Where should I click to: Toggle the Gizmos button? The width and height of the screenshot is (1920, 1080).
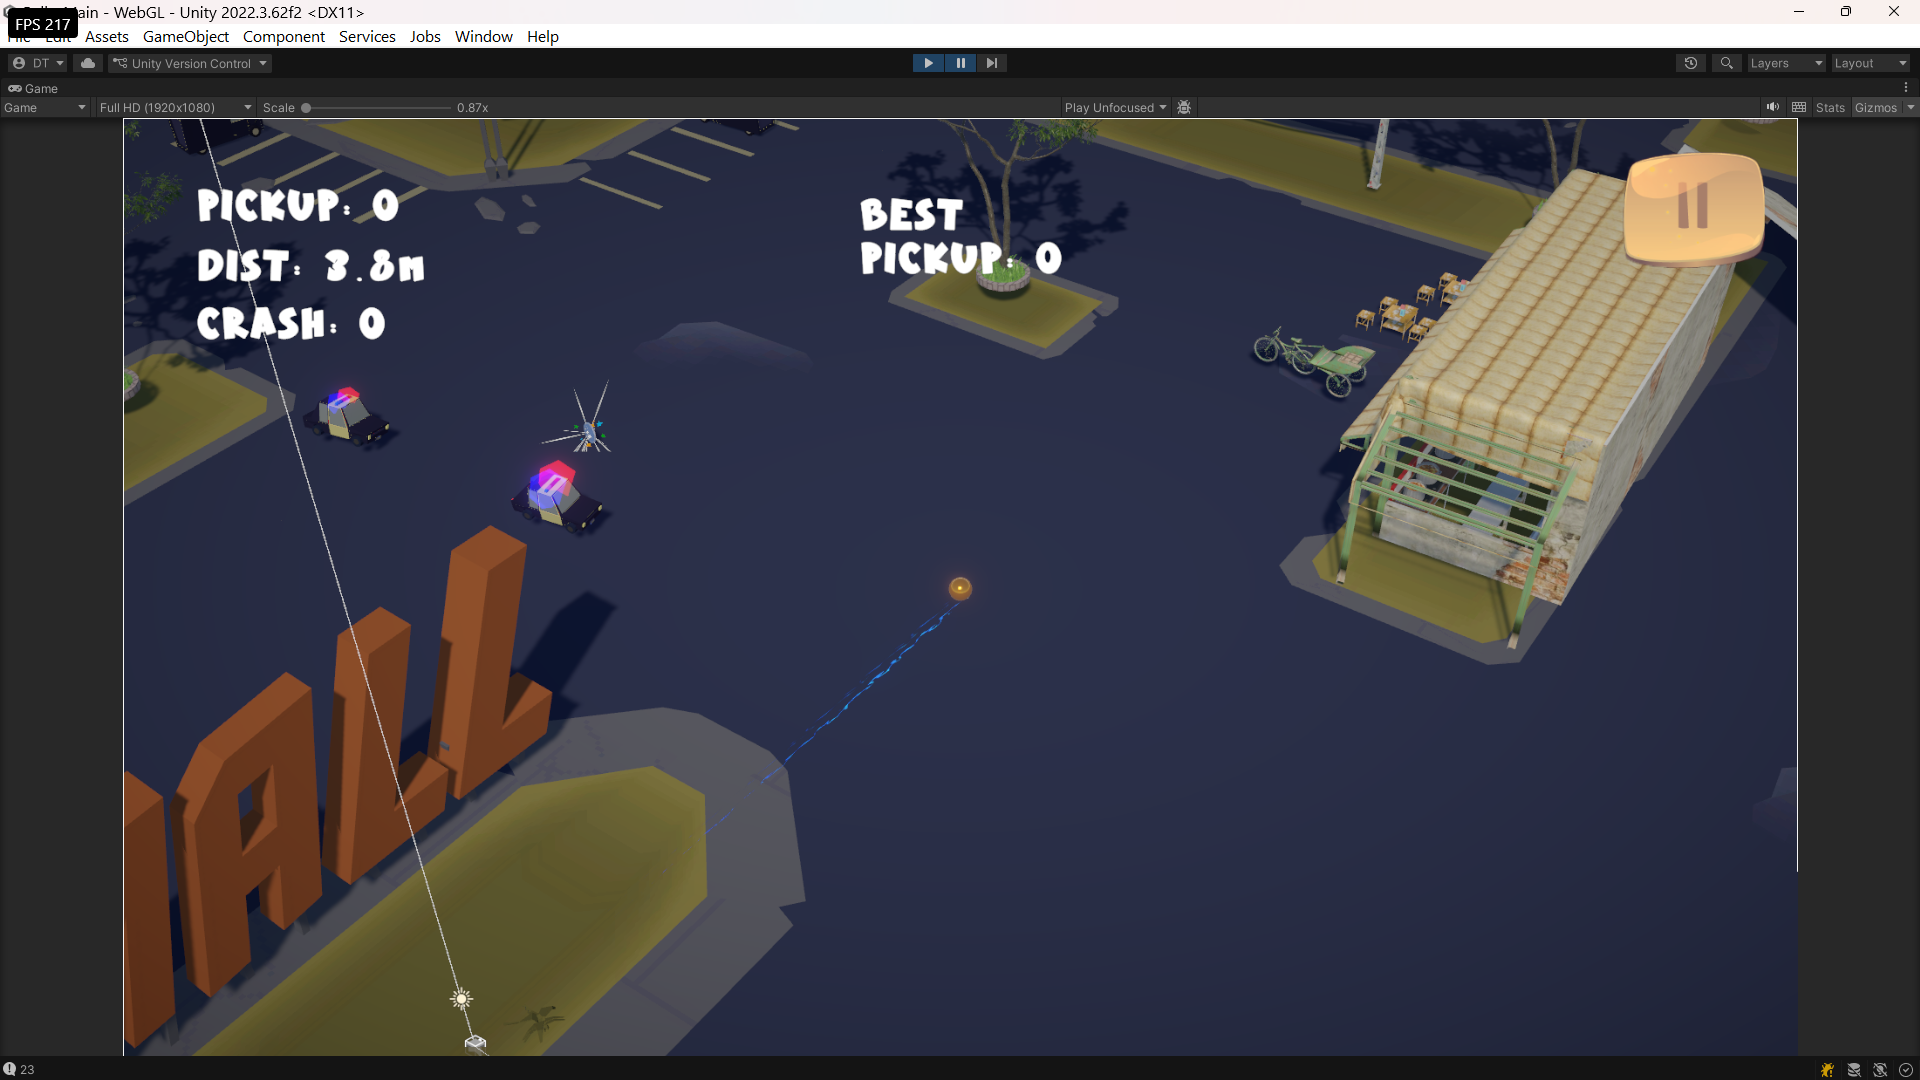(x=1876, y=108)
